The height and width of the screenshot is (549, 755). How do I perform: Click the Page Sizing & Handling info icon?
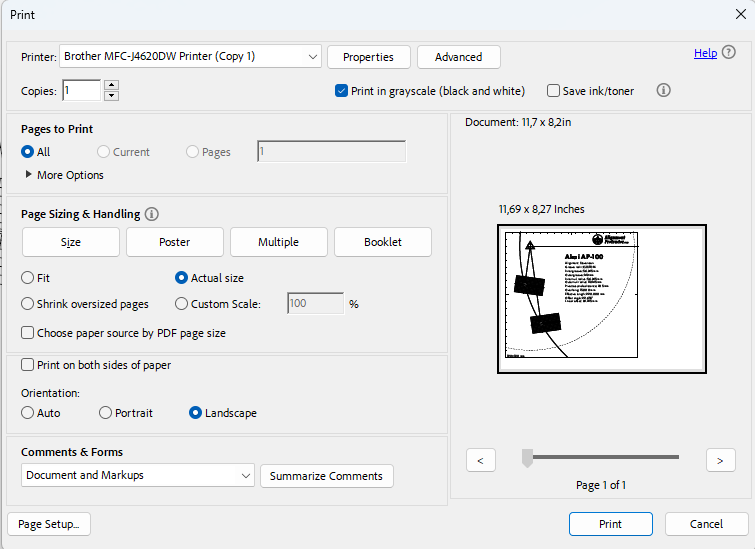[152, 214]
